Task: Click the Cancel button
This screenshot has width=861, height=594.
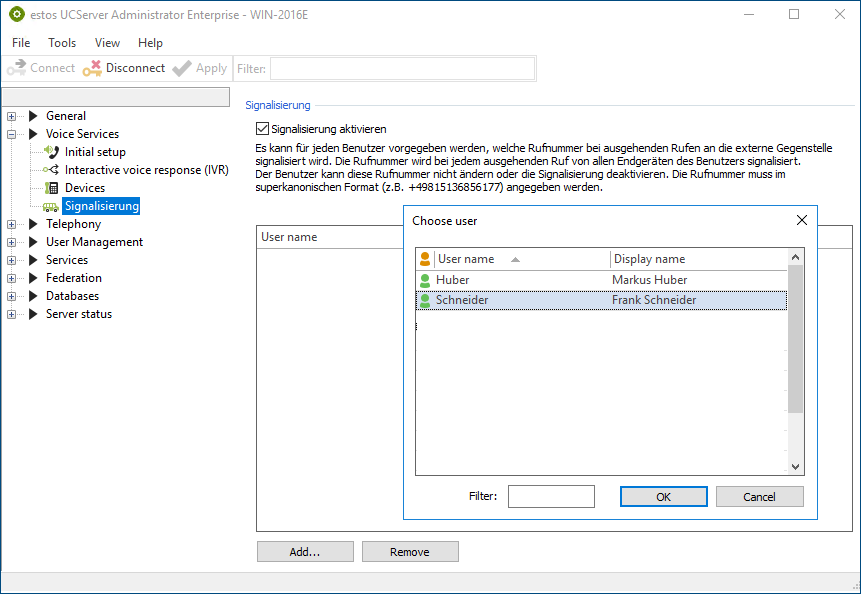Action: pyautogui.click(x=759, y=497)
